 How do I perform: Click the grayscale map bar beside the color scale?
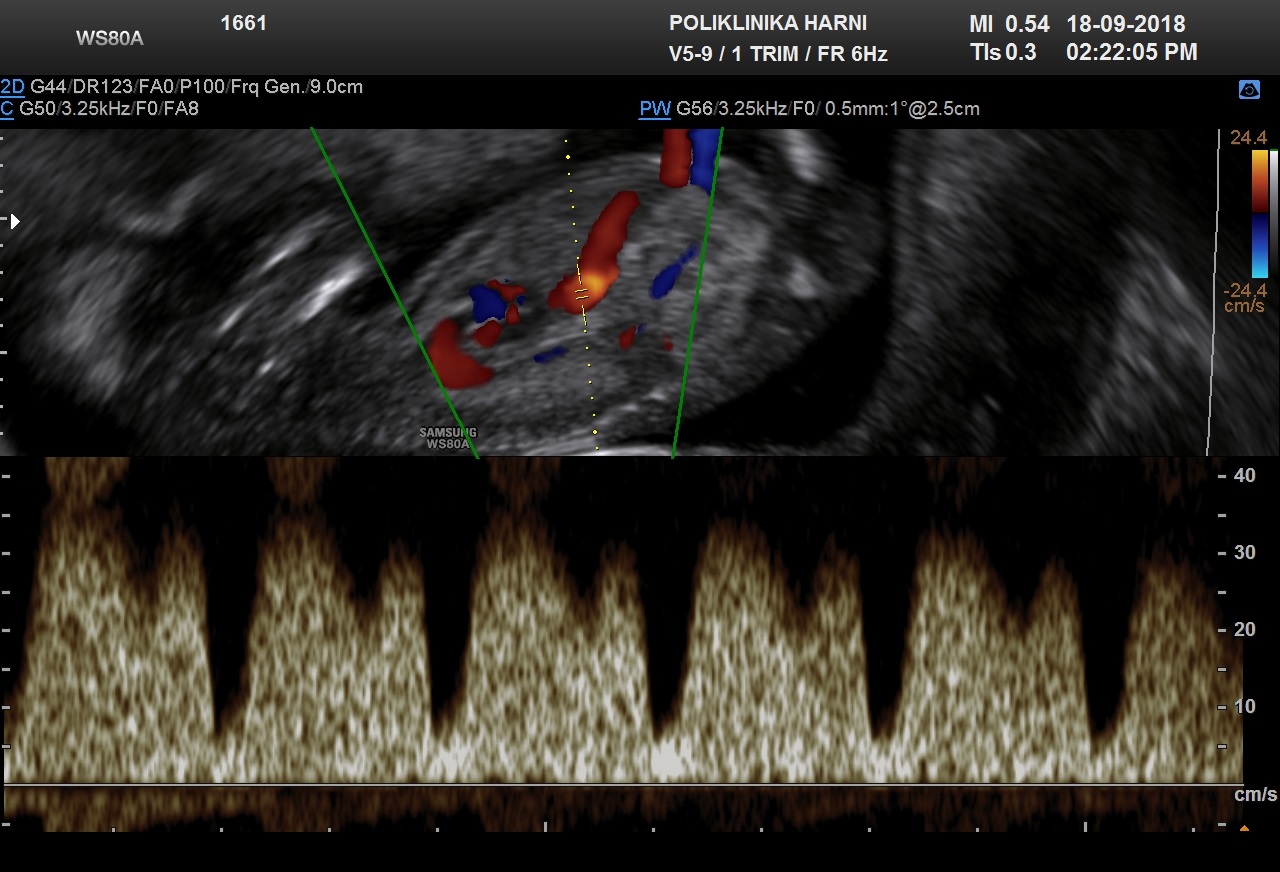[1273, 213]
